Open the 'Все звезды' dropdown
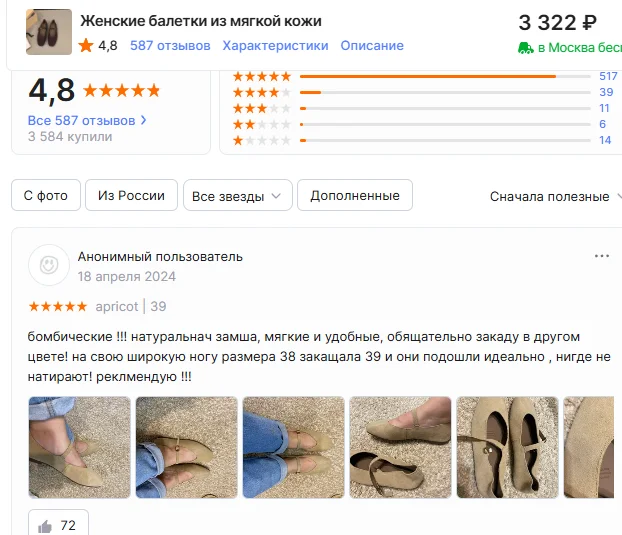The width and height of the screenshot is (622, 535). point(238,195)
